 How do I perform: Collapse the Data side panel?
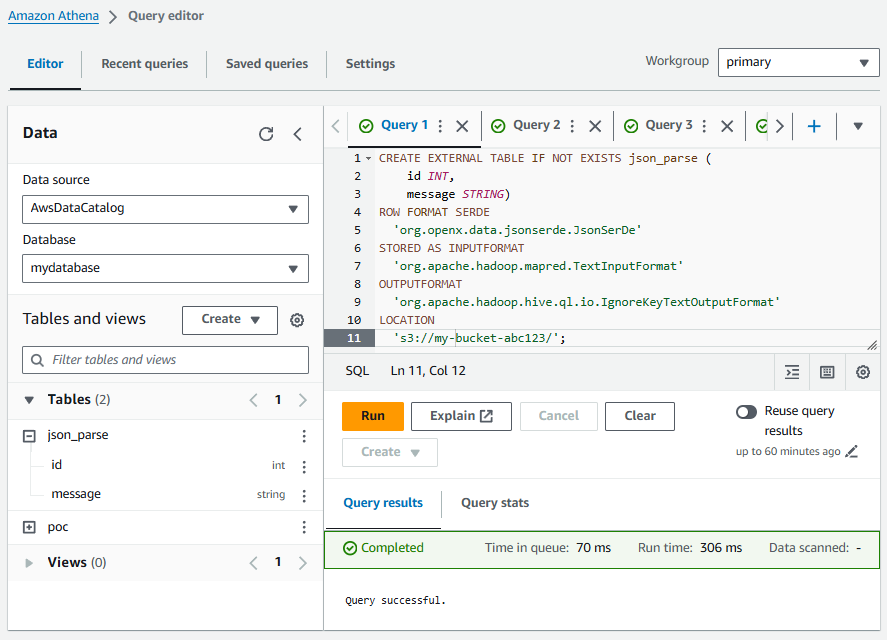[298, 134]
